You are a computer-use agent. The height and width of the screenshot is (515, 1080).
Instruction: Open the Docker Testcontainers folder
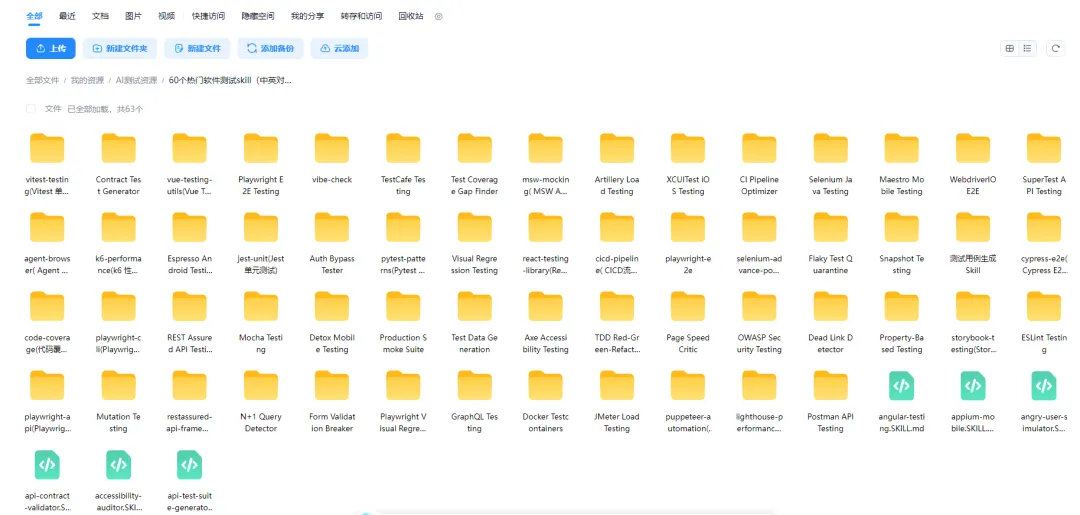[x=546, y=386]
